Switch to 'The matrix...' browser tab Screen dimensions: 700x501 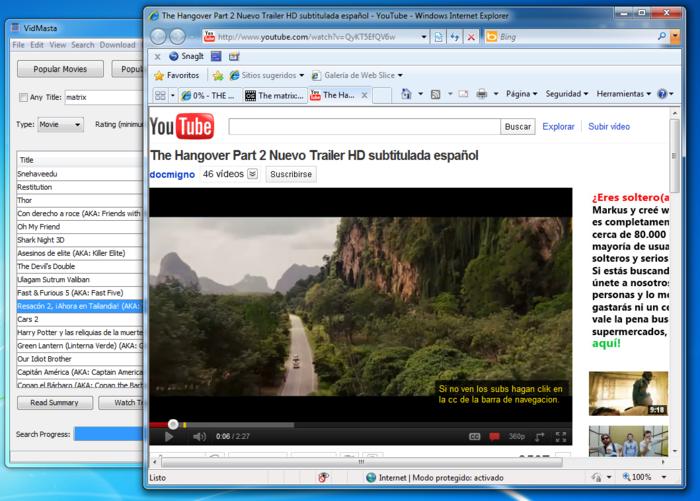pyautogui.click(x=275, y=96)
